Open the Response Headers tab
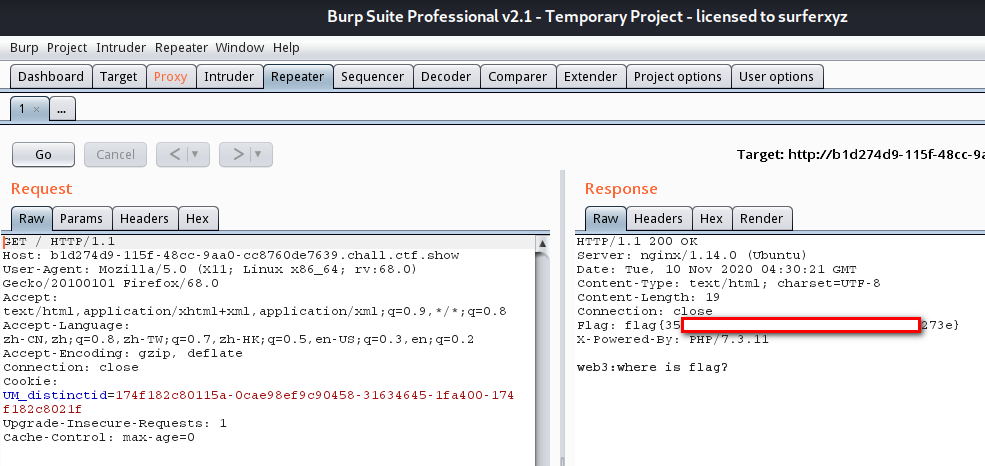 click(x=658, y=219)
